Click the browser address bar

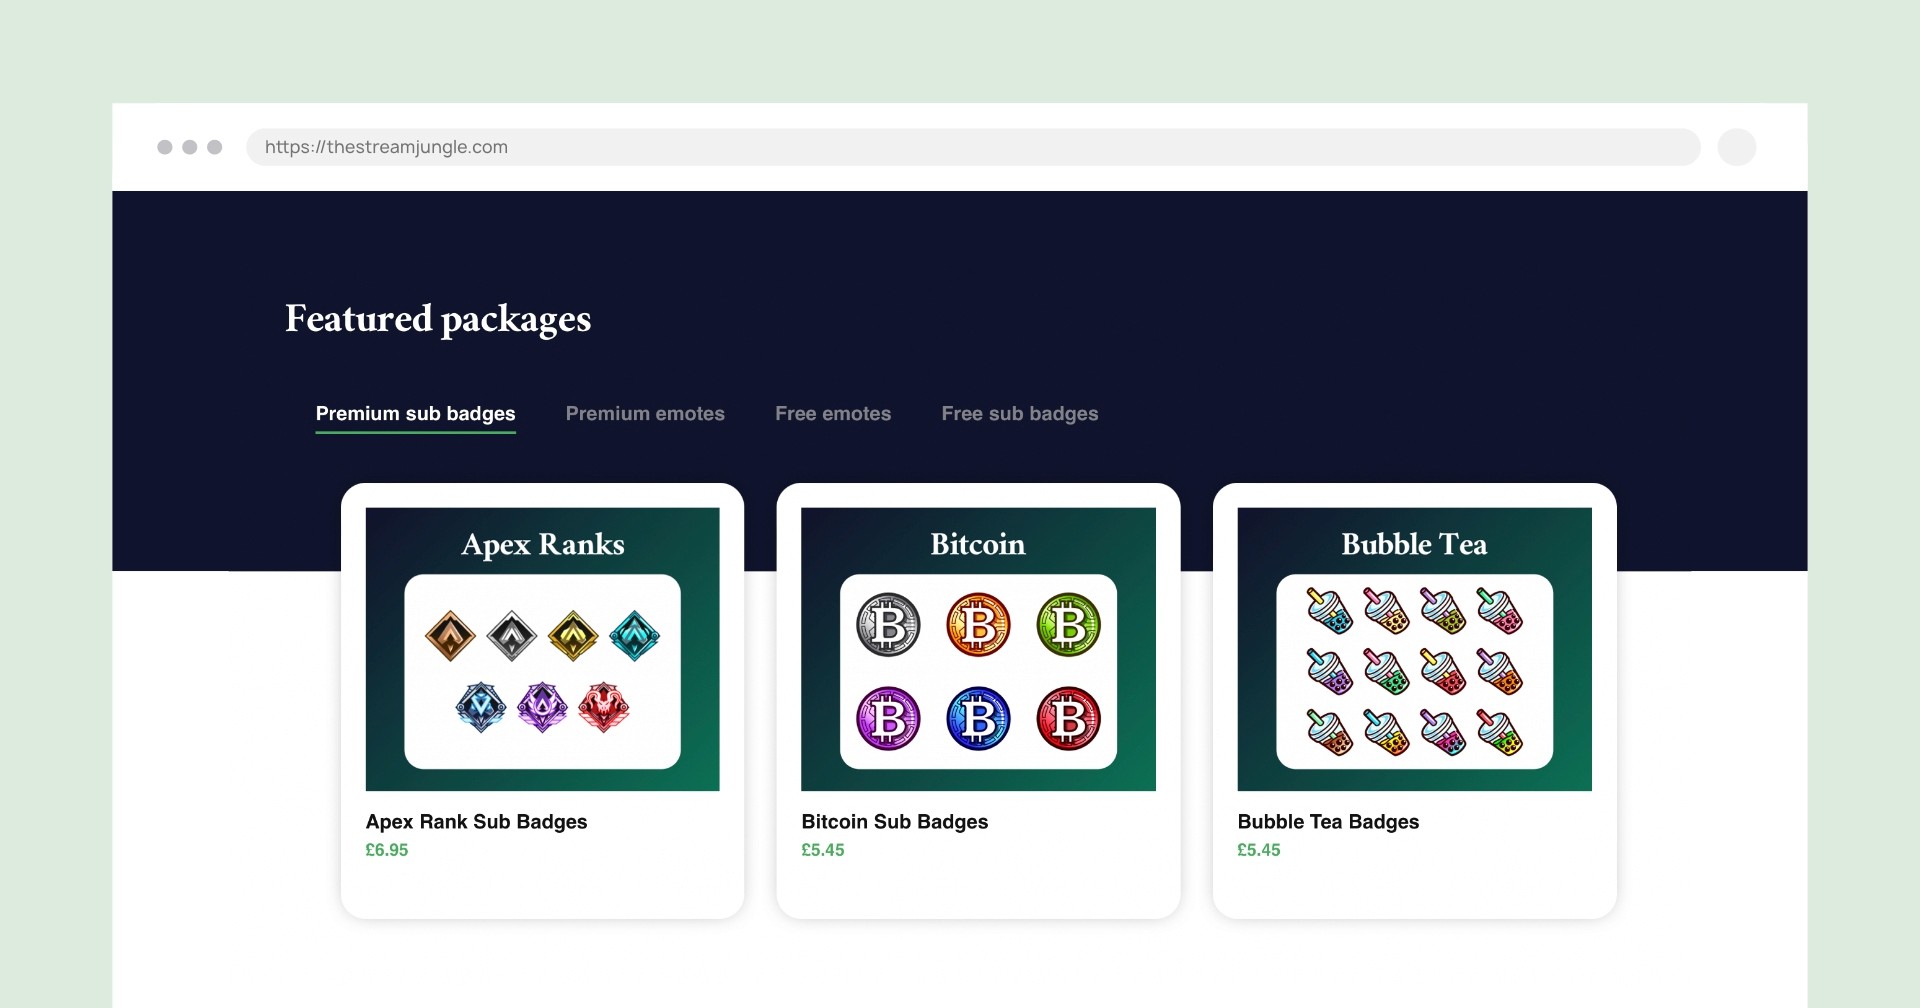973,147
